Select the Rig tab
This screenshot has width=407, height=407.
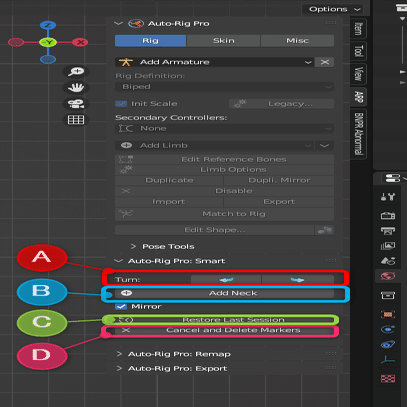pos(150,41)
